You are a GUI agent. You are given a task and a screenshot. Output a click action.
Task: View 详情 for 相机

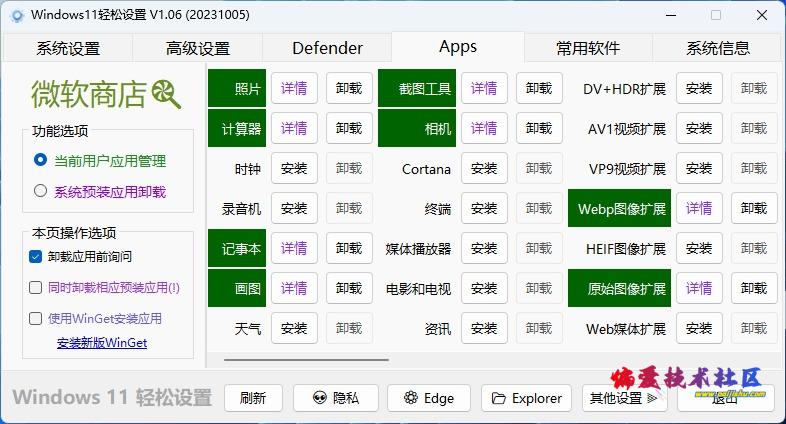pyautogui.click(x=484, y=128)
